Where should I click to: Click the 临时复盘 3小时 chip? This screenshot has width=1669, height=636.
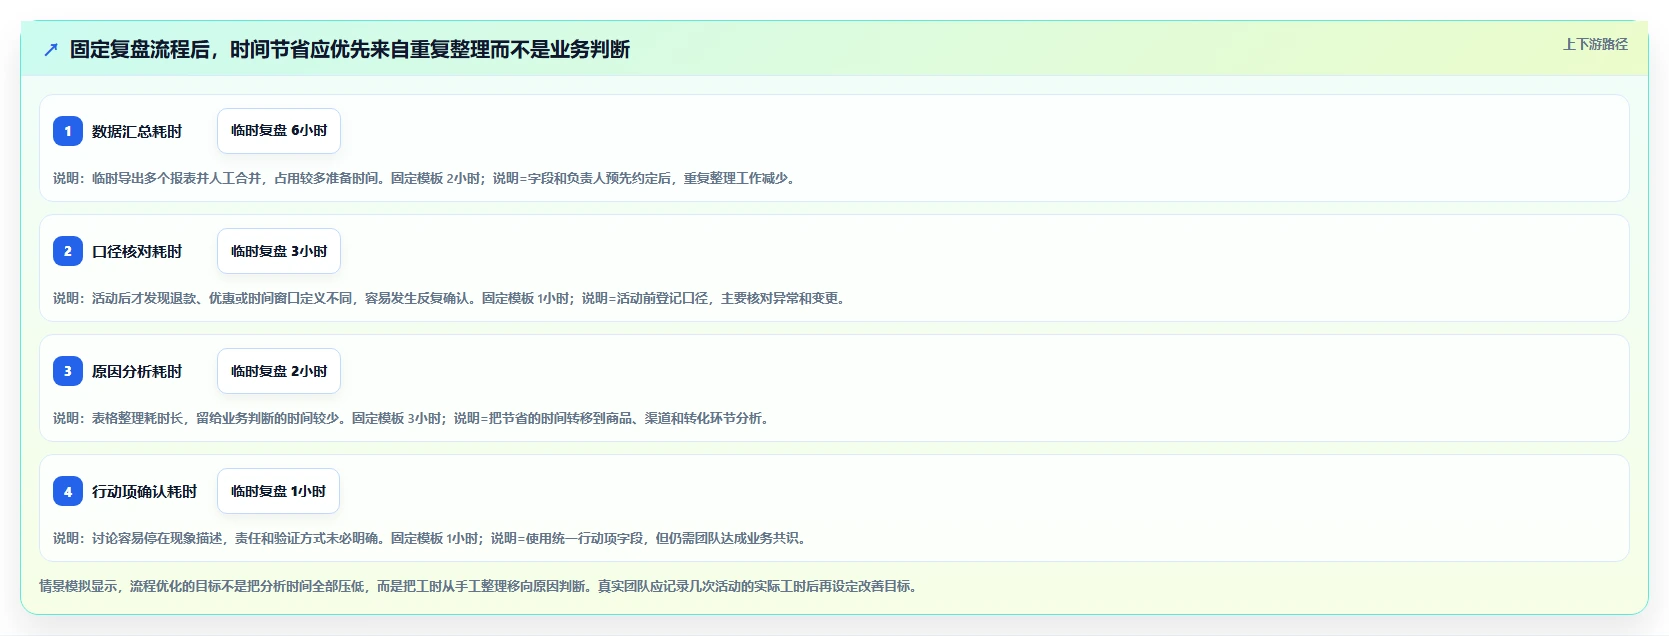tap(279, 251)
